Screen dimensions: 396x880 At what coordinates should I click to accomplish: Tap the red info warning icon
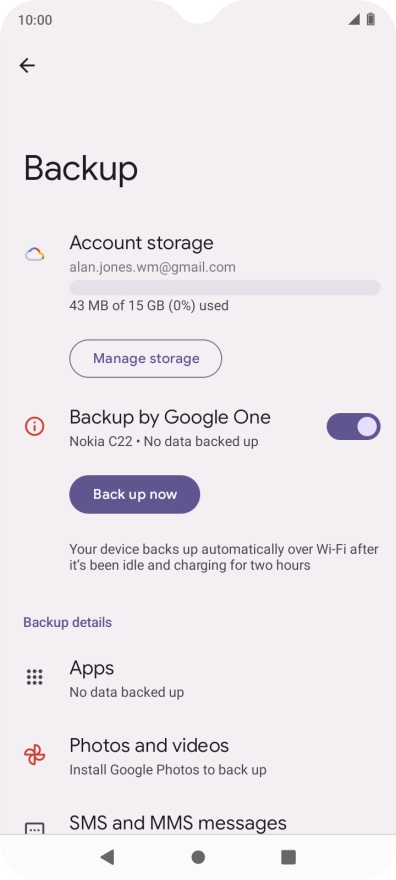coord(34,426)
